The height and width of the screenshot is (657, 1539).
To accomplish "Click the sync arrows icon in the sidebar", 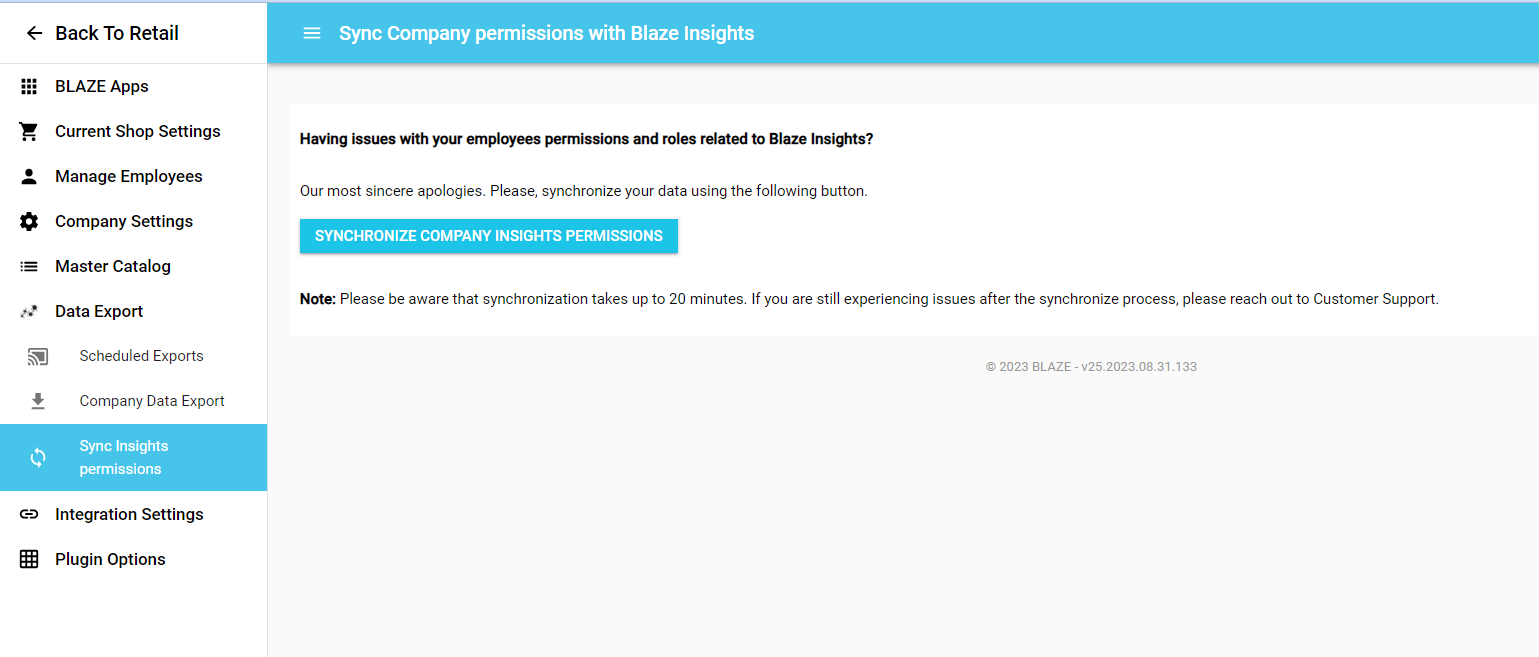I will click(38, 457).
